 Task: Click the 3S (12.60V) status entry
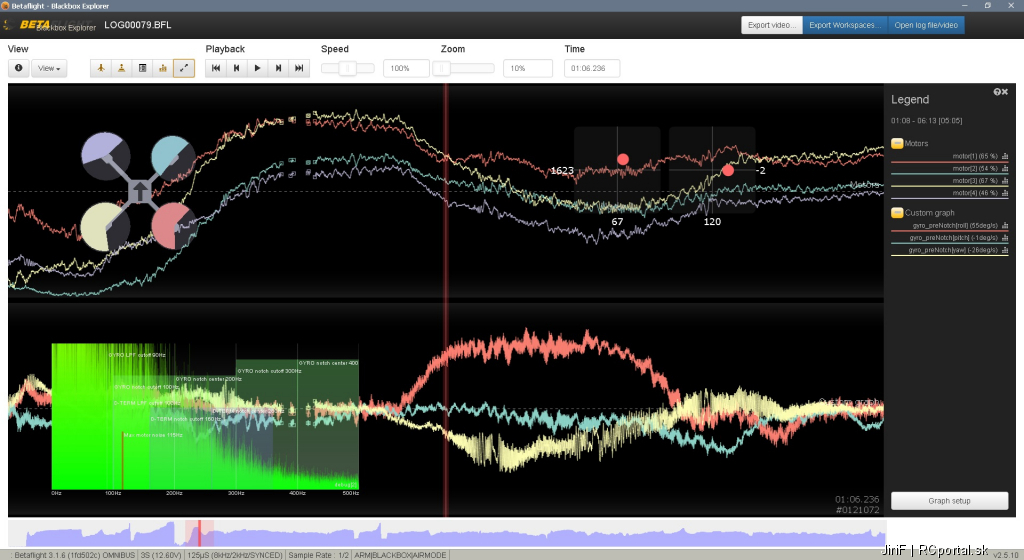(x=160, y=555)
